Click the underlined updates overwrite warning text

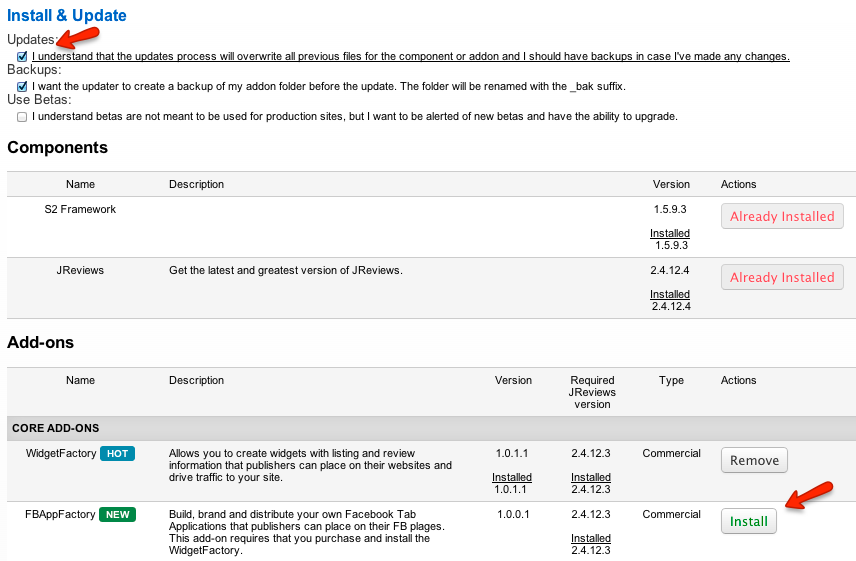[x=410, y=56]
